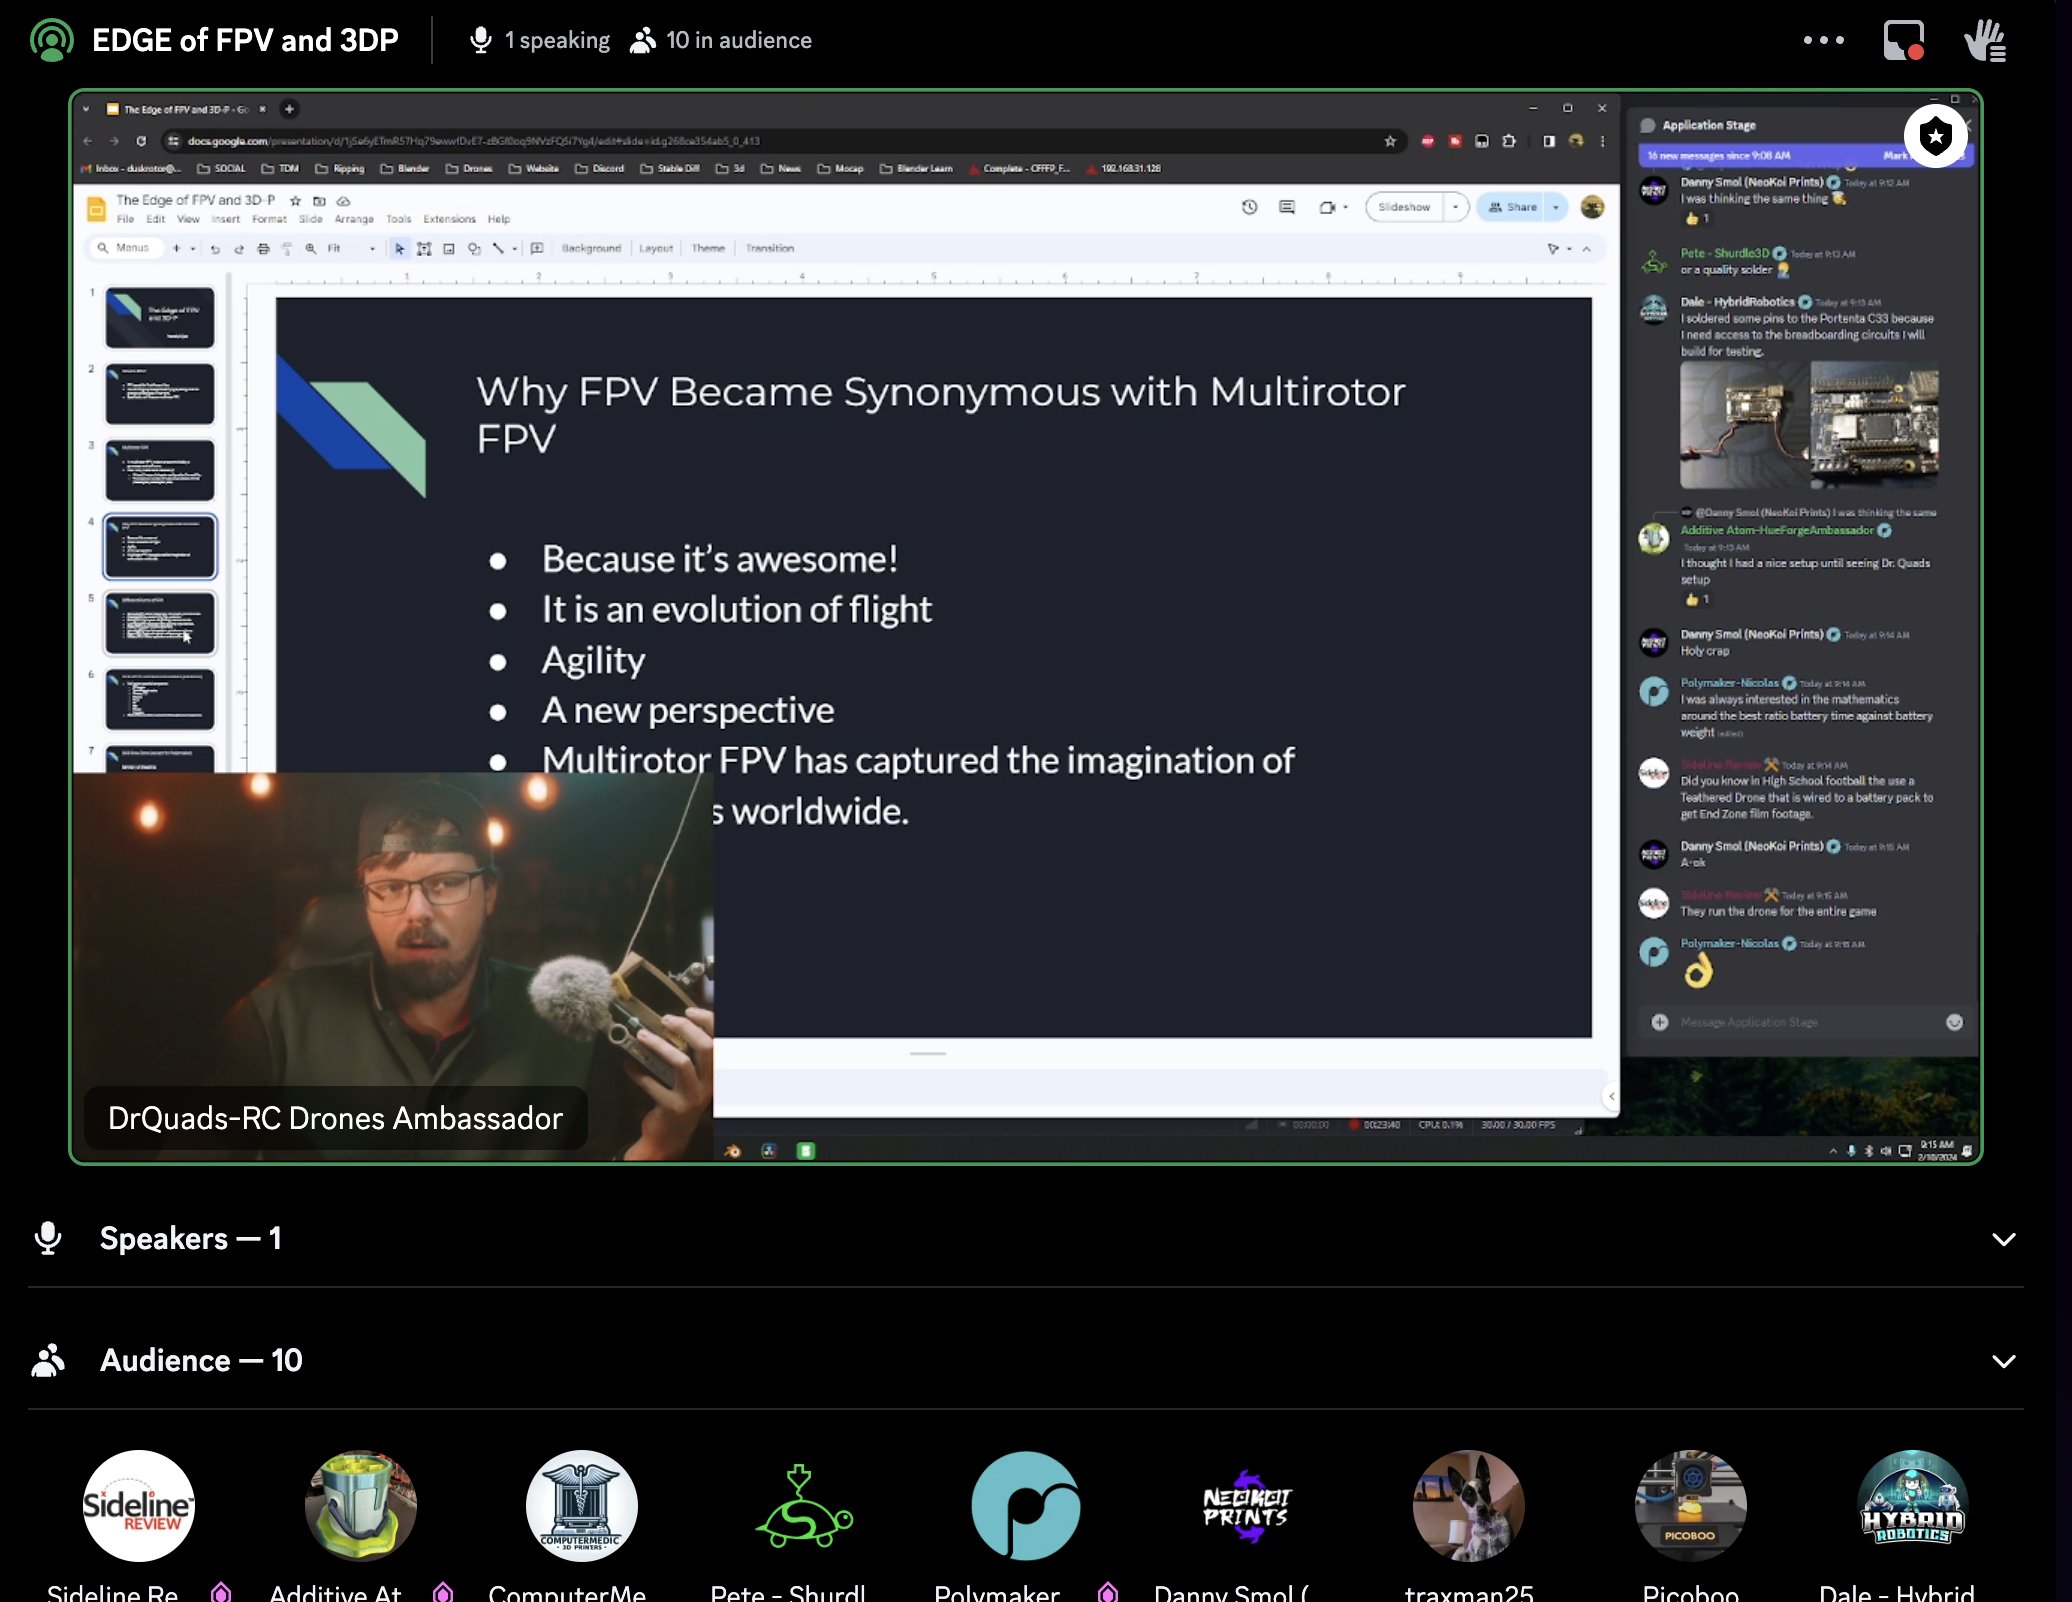Click the camera record icon in Slides
This screenshot has width=2072, height=1602.
click(x=1327, y=207)
